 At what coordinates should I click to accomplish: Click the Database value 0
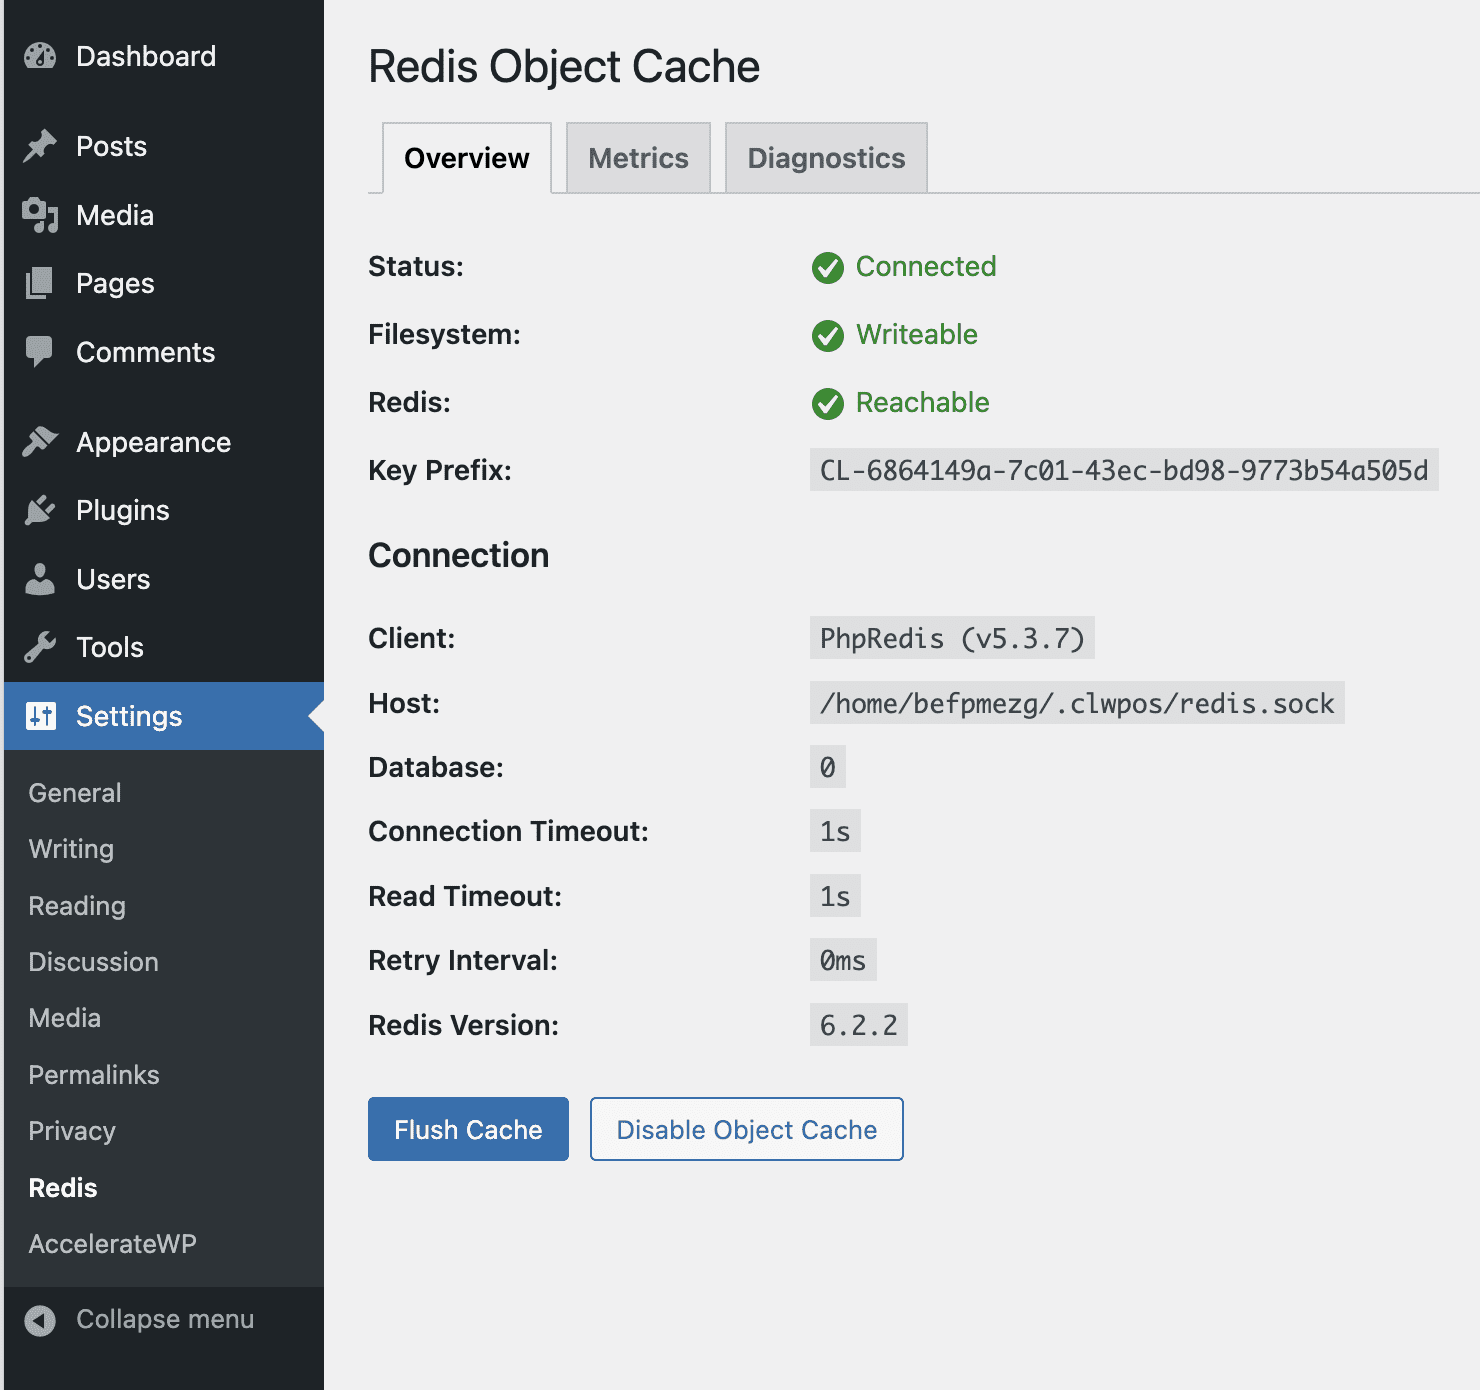pos(828,767)
